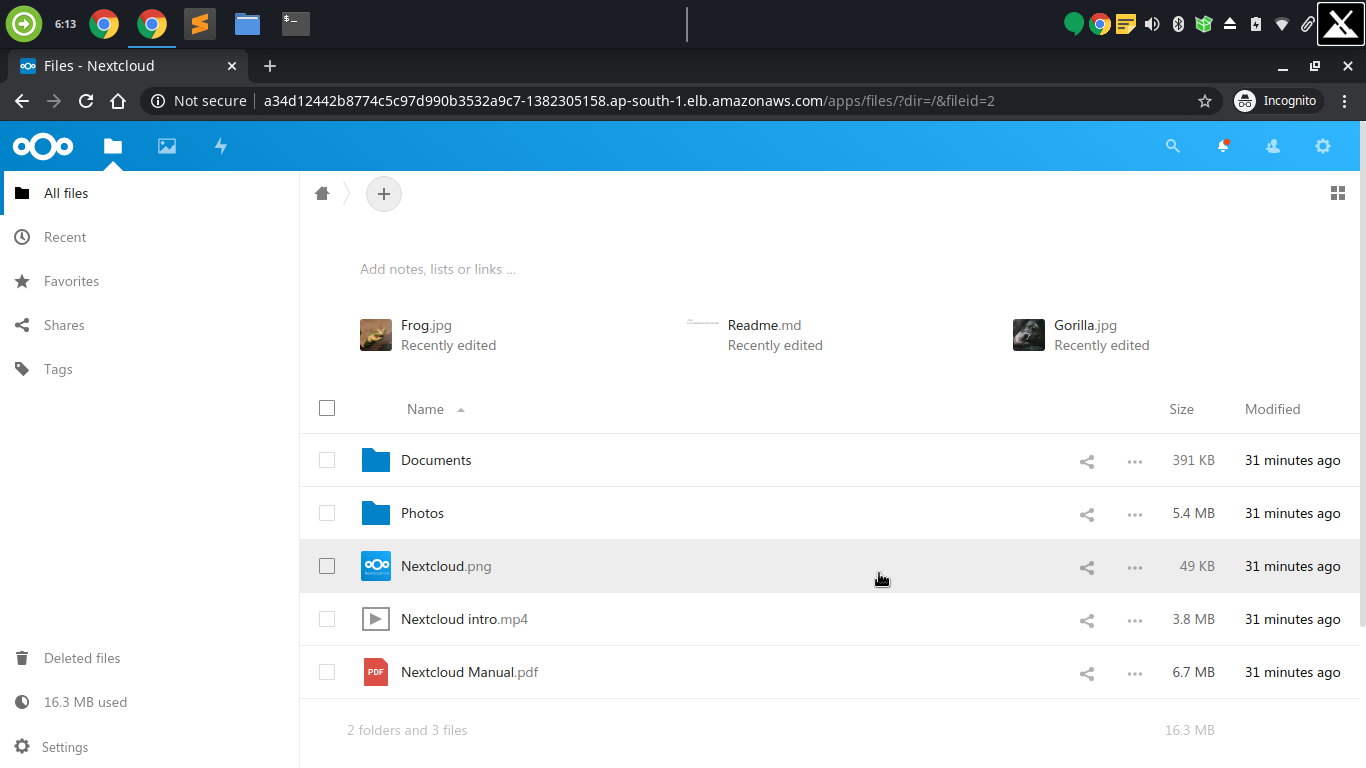This screenshot has width=1366, height=768.
Task: Open more actions for Nextcloud.png
Action: (1135, 567)
